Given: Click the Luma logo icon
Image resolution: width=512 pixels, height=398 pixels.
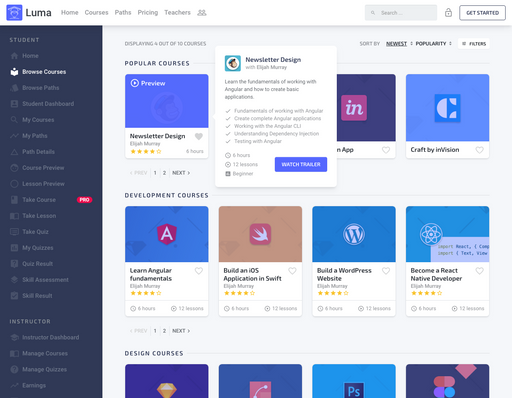Looking at the screenshot, I should (14, 13).
